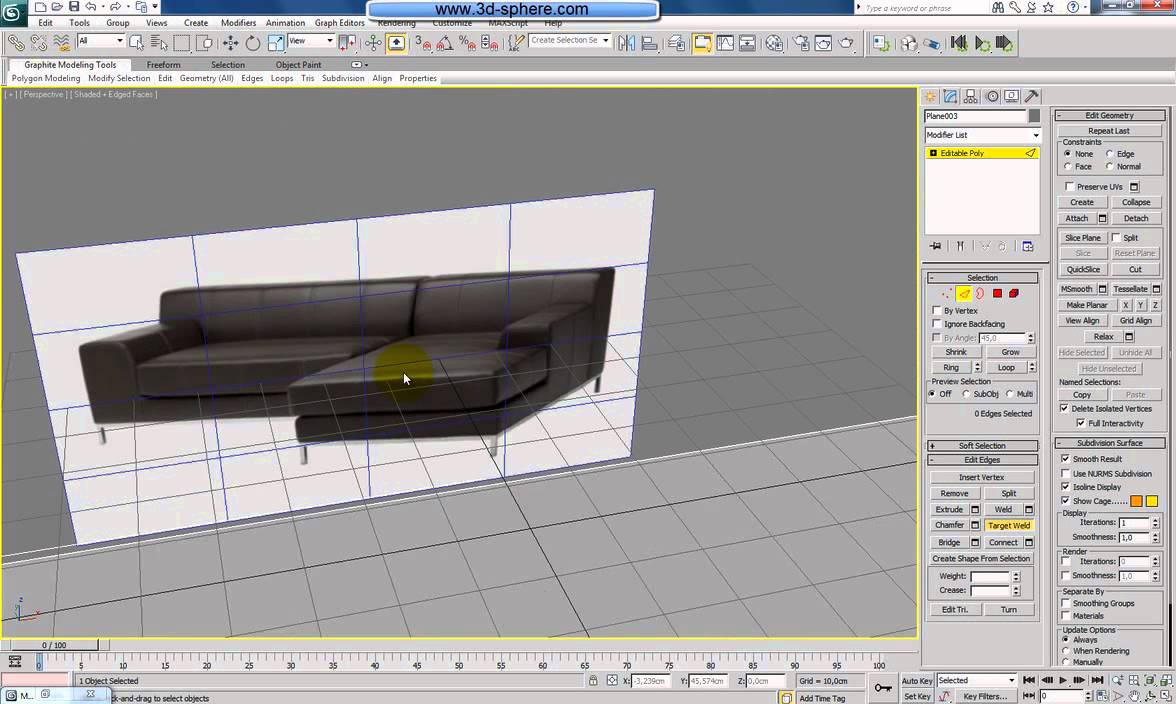The width and height of the screenshot is (1176, 704).
Task: Uncheck Delete Isolated Vertices
Action: click(x=1064, y=409)
